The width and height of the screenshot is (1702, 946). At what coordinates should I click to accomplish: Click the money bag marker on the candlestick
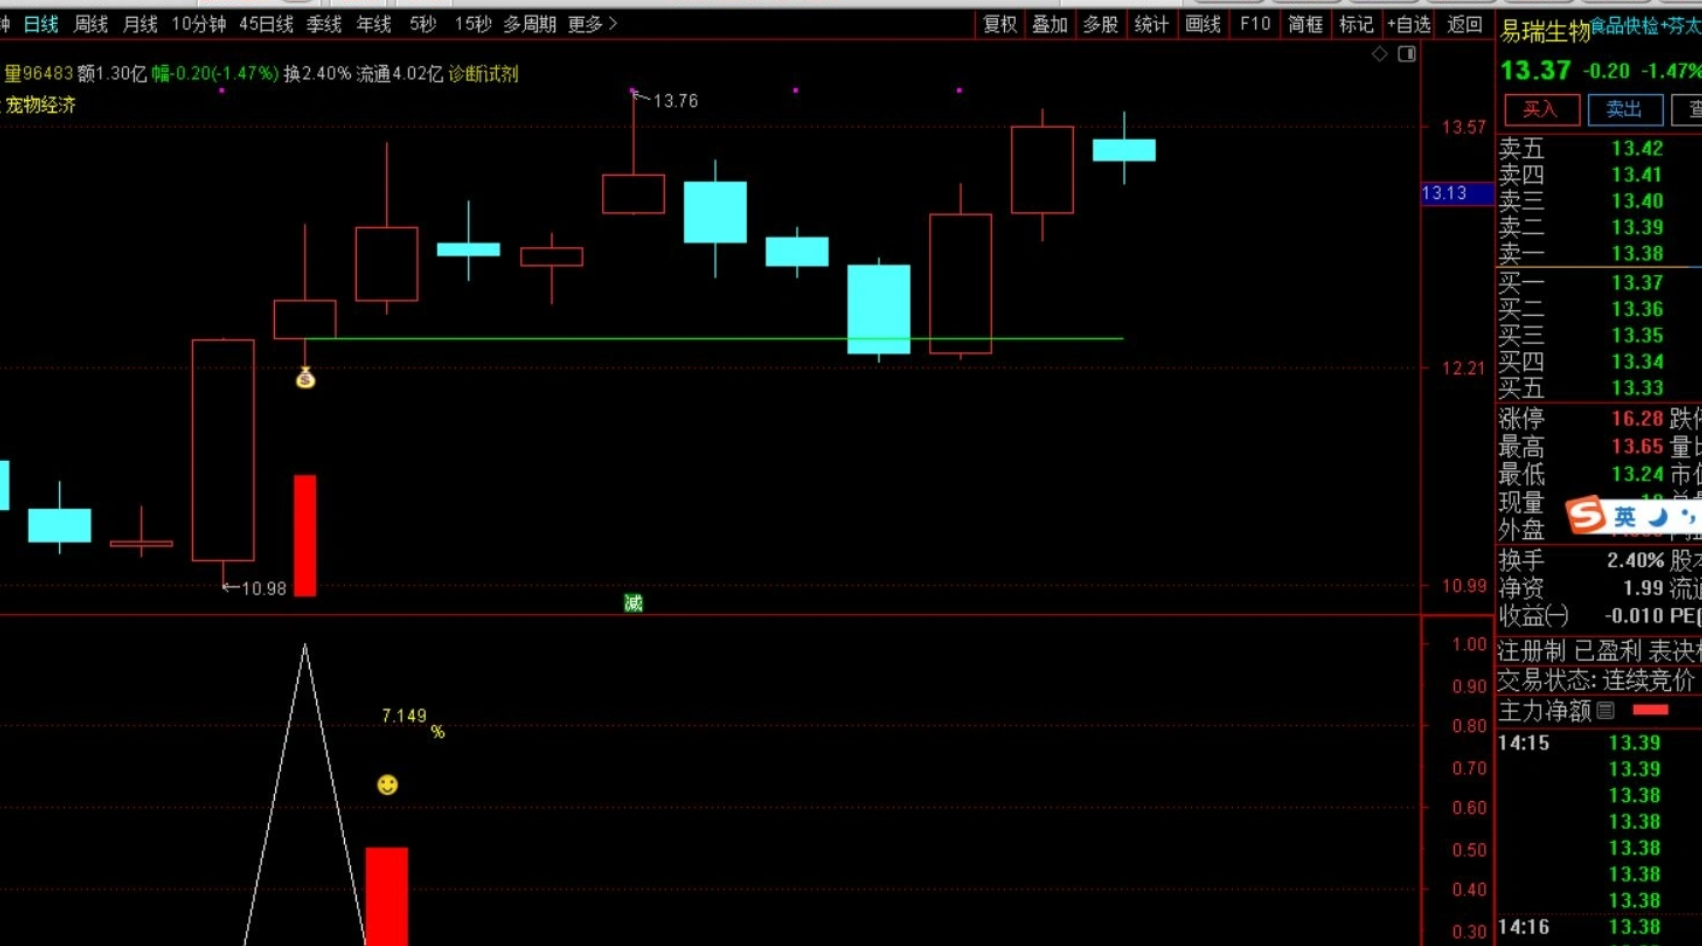305,378
